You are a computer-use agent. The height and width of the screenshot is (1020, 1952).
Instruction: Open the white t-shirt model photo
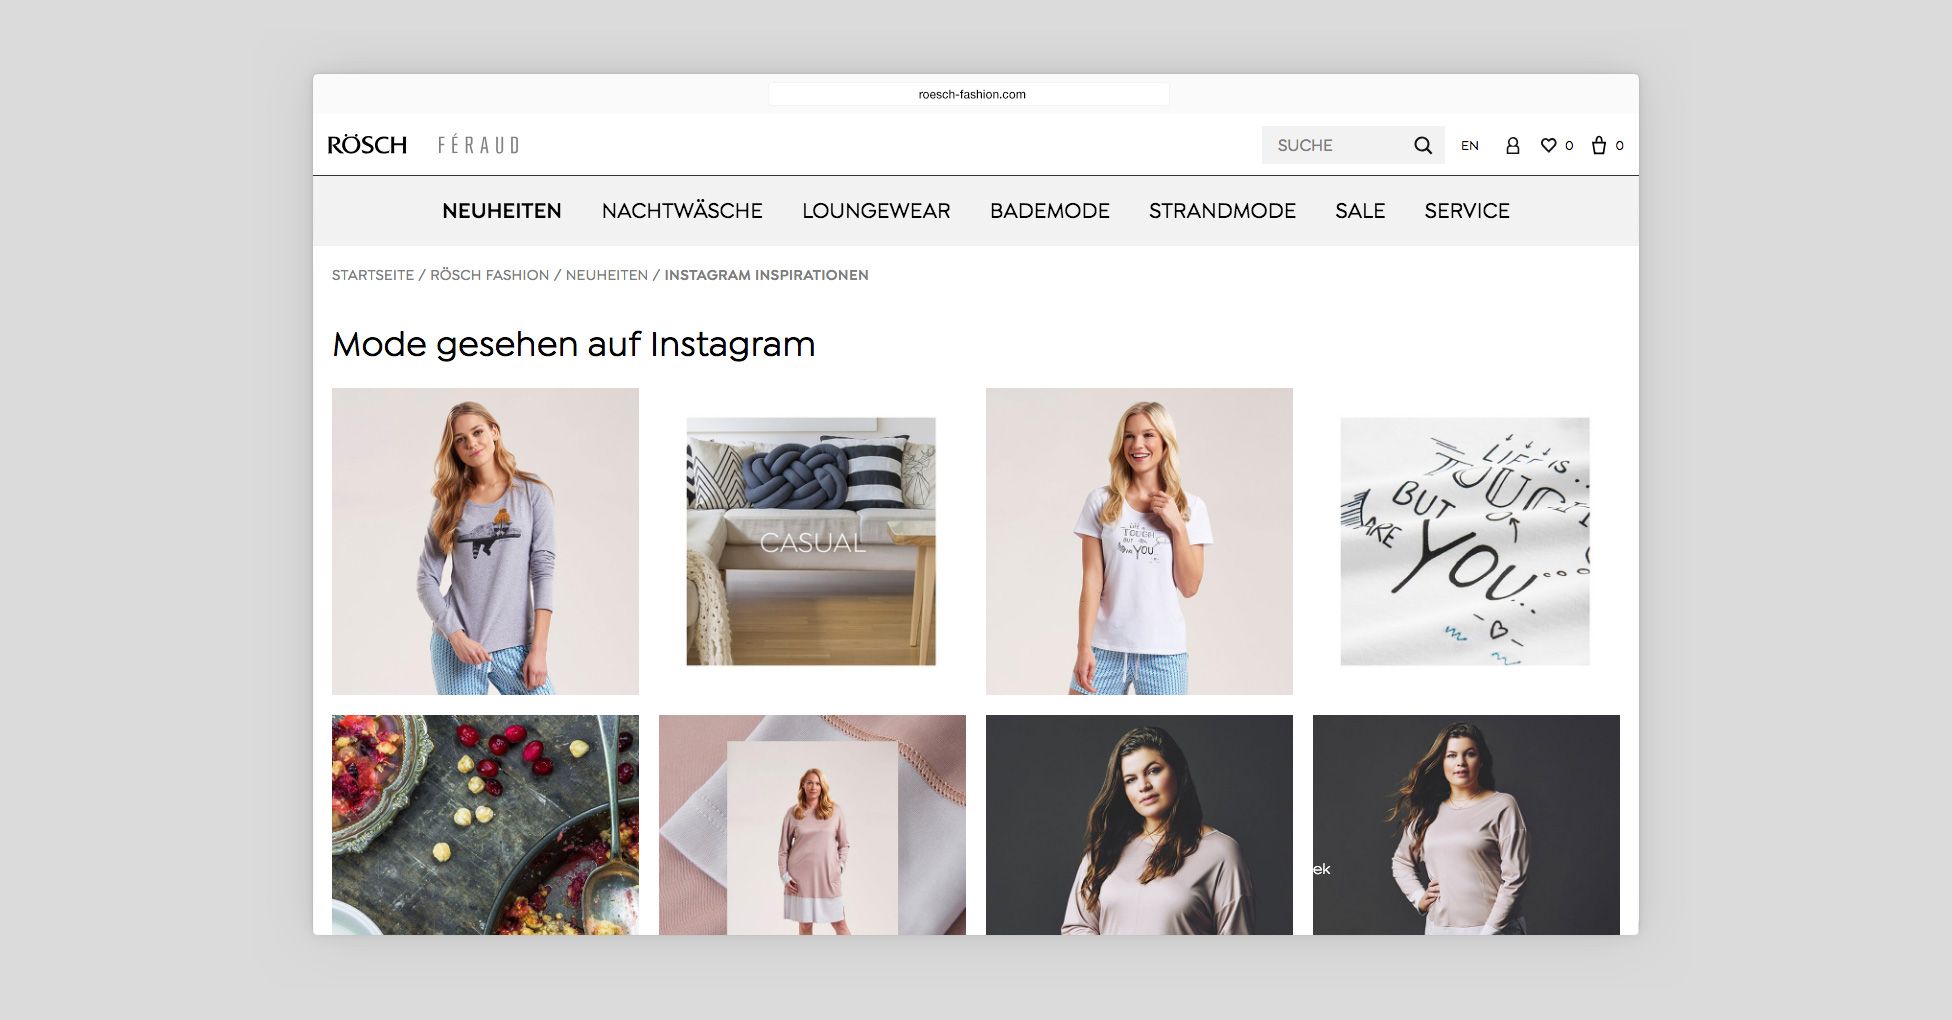point(1139,541)
